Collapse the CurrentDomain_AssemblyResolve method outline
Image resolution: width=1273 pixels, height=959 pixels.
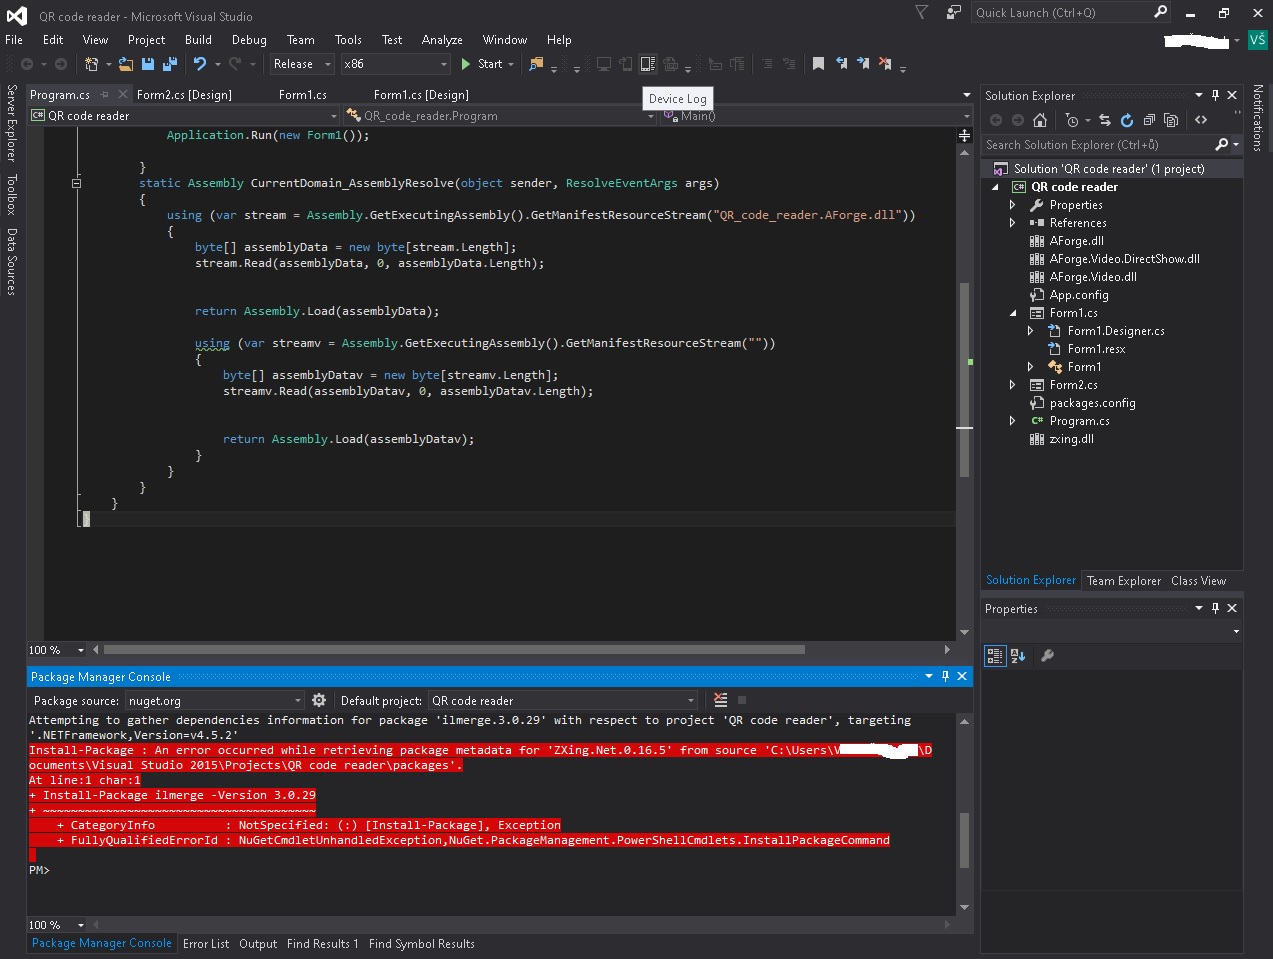pos(76,183)
